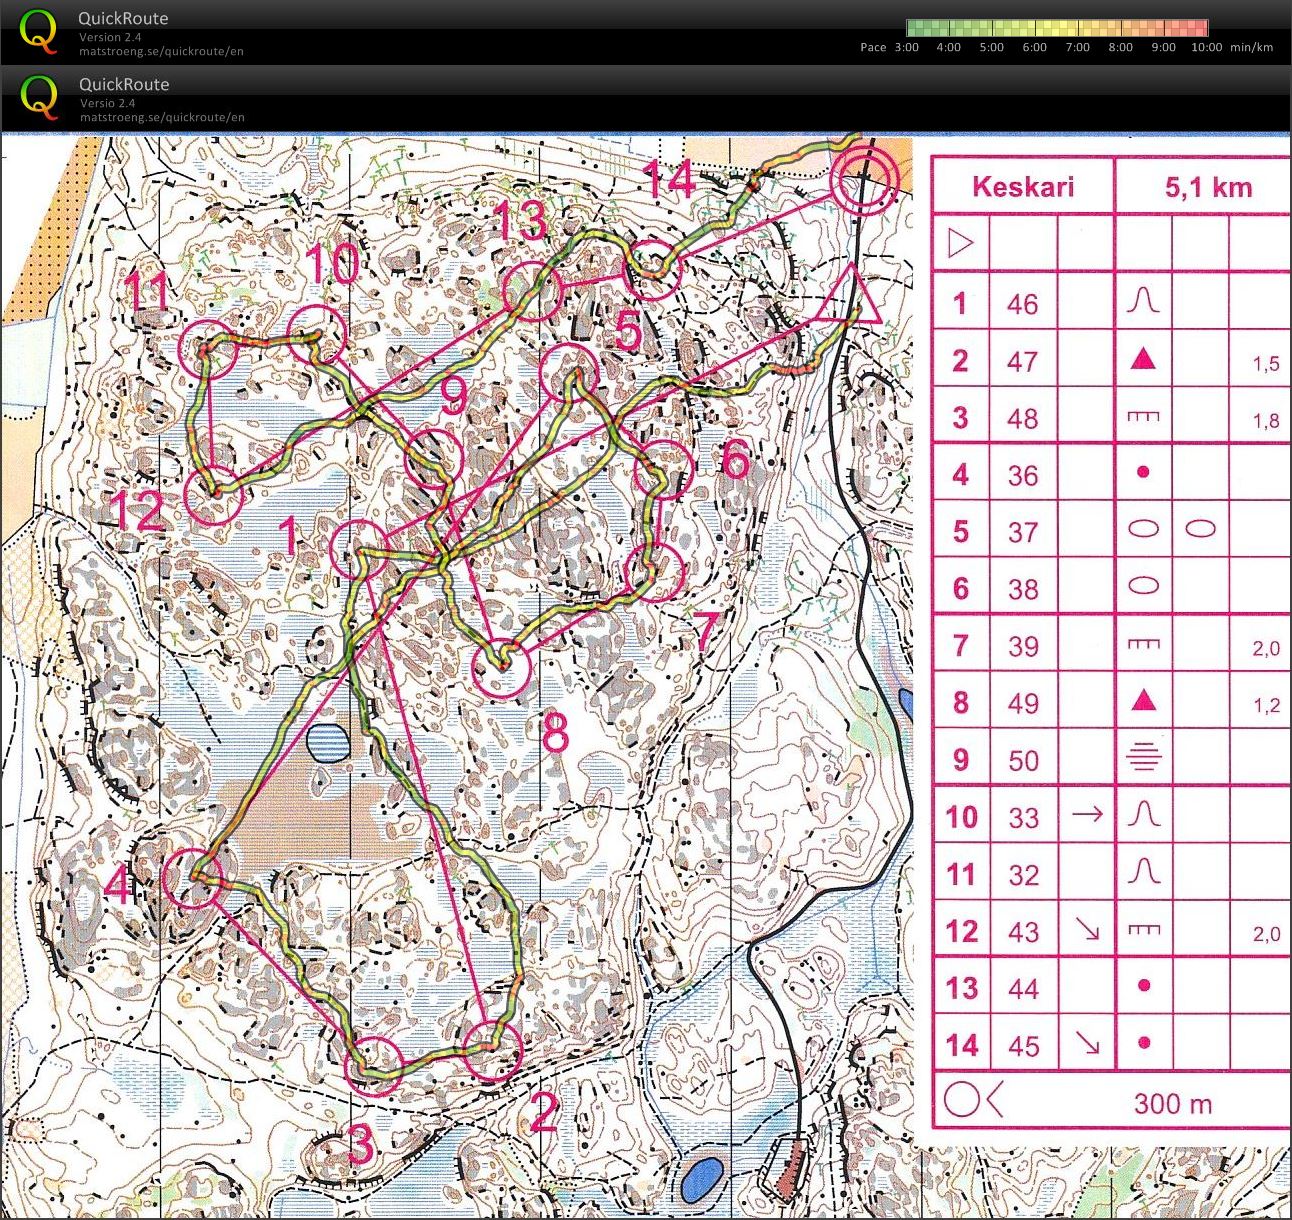Select control circle 8 on the map
The width and height of the screenshot is (1292, 1220).
500,668
